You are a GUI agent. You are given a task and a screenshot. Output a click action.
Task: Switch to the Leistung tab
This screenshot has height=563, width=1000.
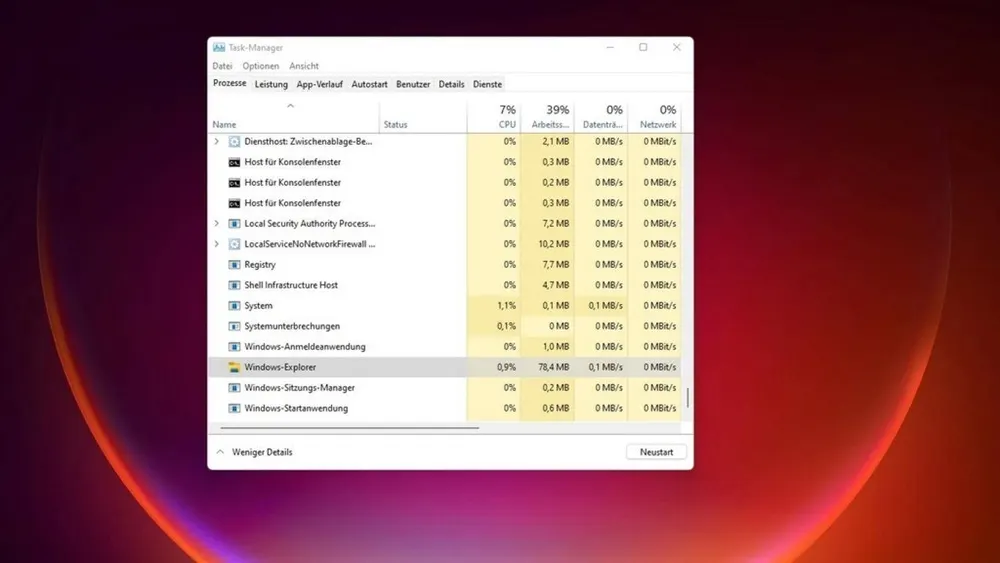[271, 85]
